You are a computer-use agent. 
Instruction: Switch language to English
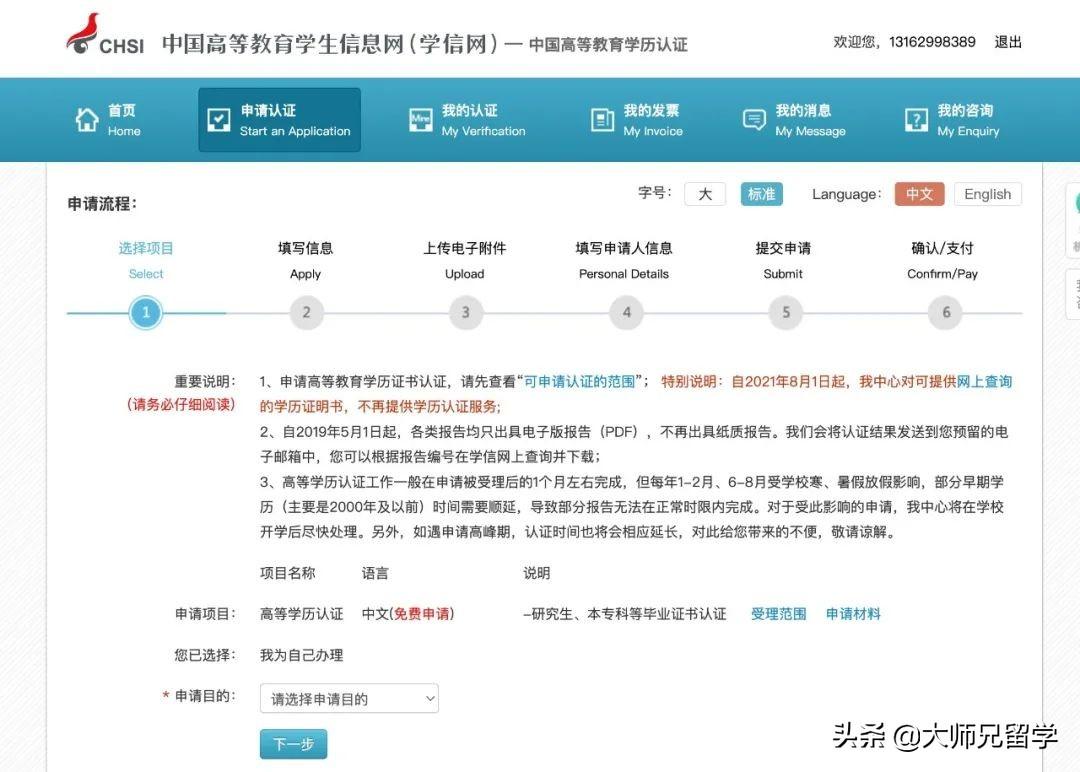[x=988, y=194]
